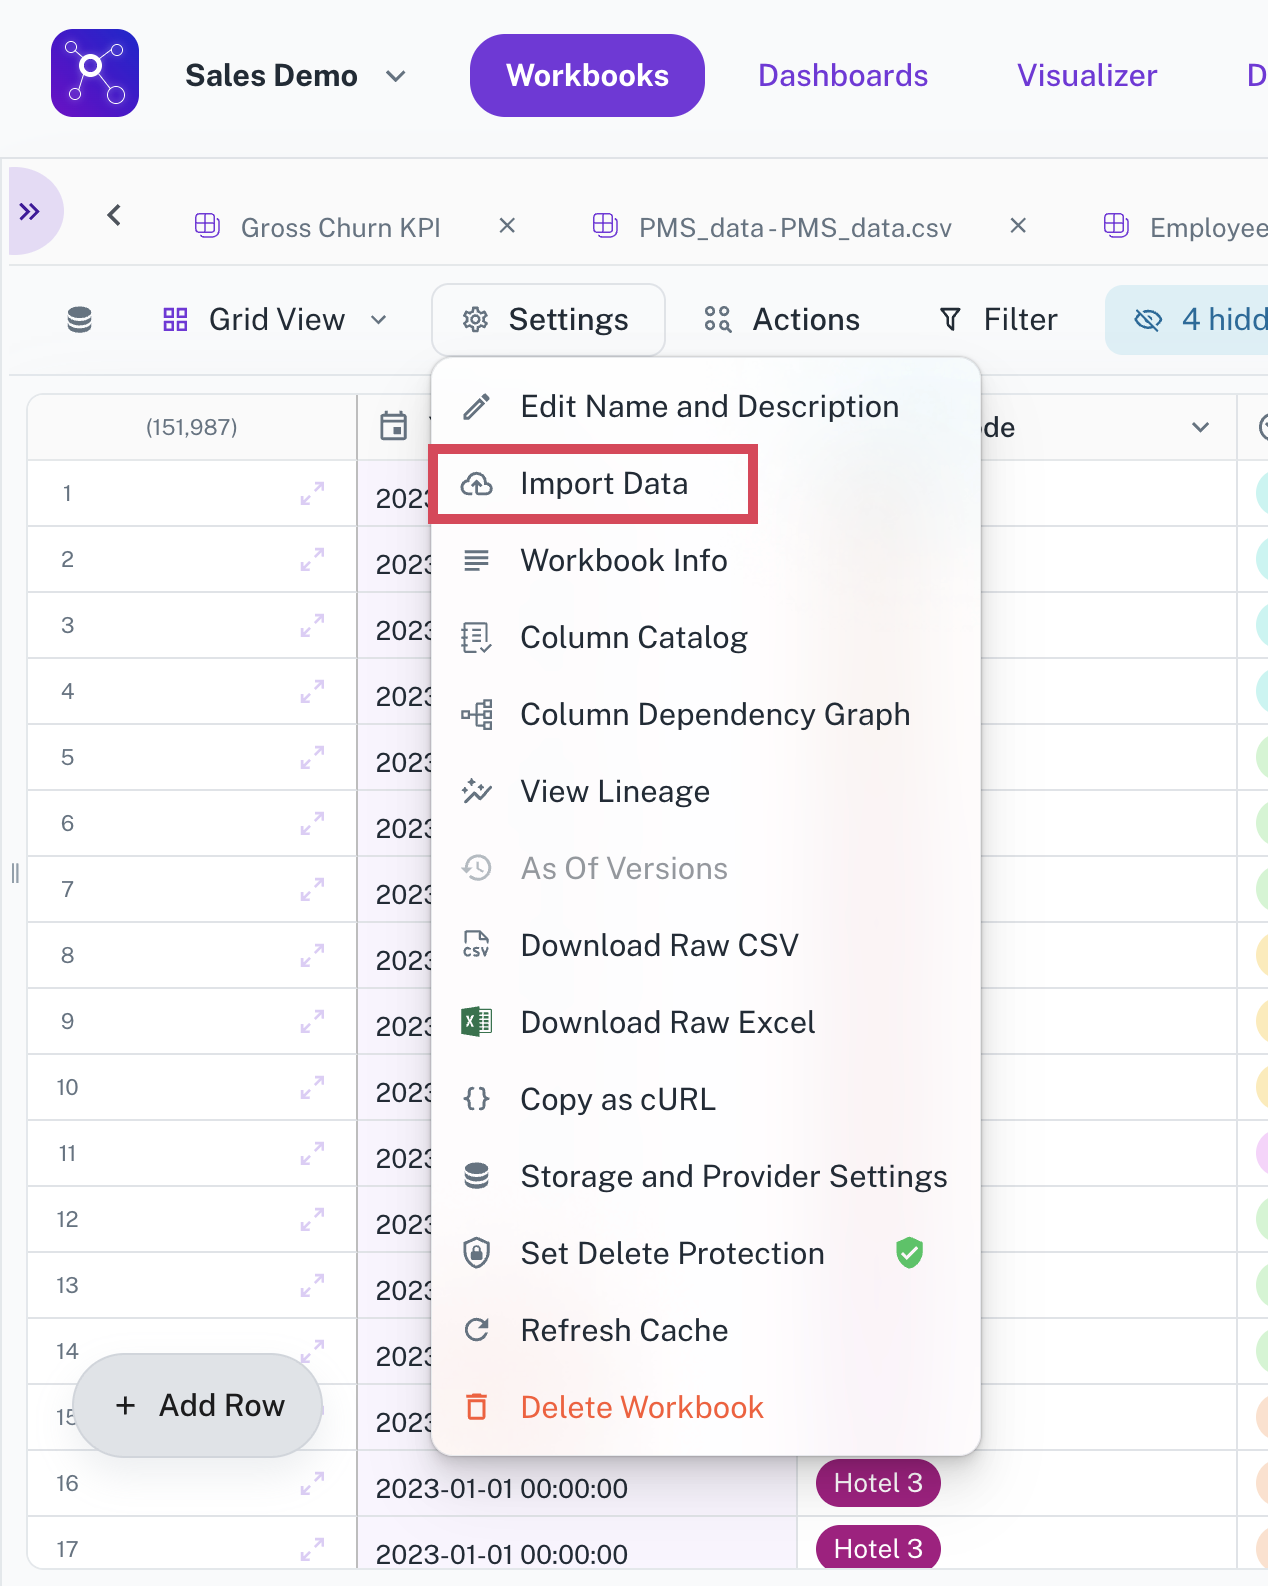Open the Filter options
This screenshot has height=1586, width=1268.
tap(998, 320)
